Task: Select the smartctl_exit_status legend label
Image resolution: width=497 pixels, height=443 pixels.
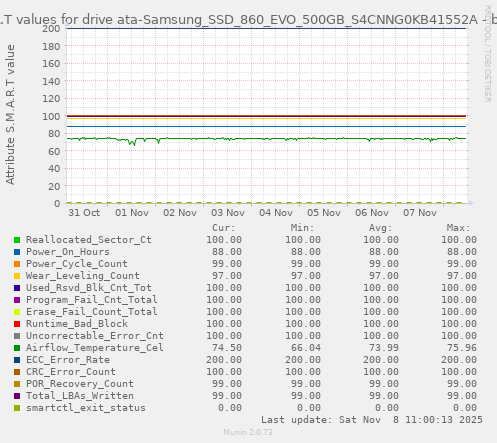Action: (86, 408)
